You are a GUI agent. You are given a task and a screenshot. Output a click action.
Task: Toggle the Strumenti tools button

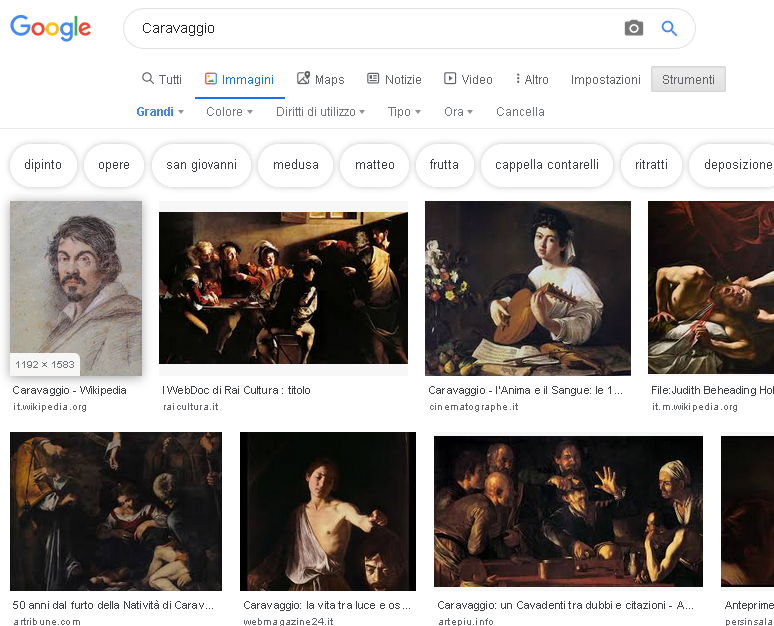pyautogui.click(x=688, y=79)
